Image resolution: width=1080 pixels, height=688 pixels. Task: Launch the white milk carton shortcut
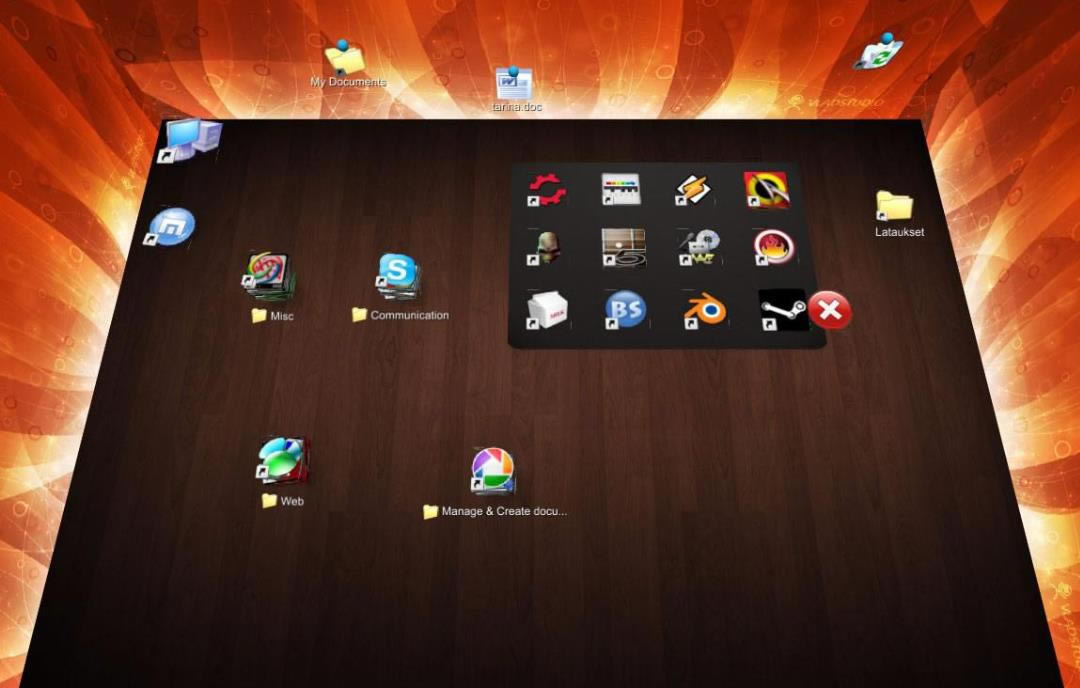click(x=548, y=311)
